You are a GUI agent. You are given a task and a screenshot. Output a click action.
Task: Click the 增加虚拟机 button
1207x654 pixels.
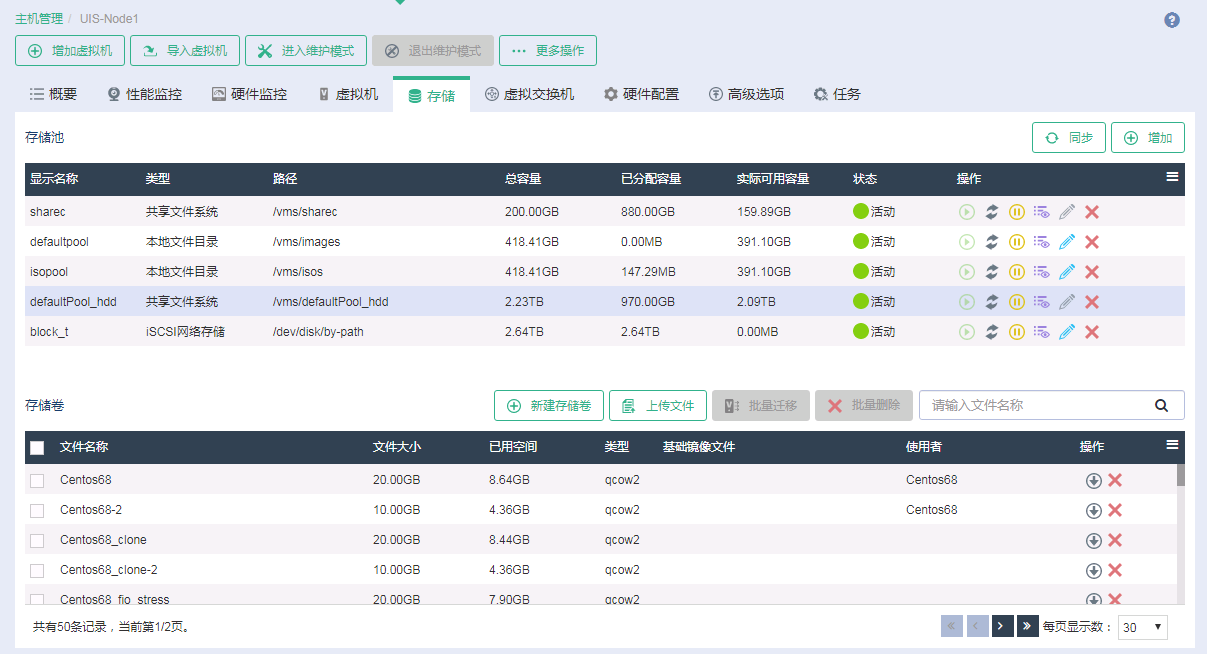click(70, 51)
